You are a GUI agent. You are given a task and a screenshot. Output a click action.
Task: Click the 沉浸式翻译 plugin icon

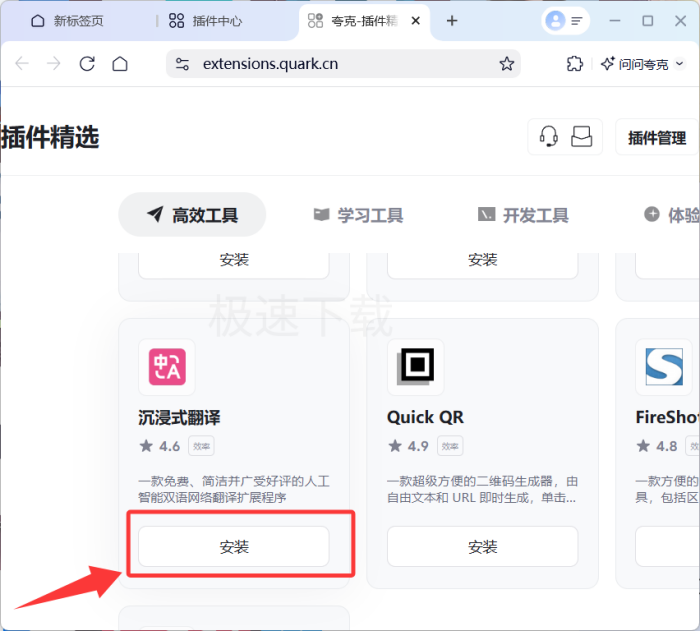tap(166, 367)
